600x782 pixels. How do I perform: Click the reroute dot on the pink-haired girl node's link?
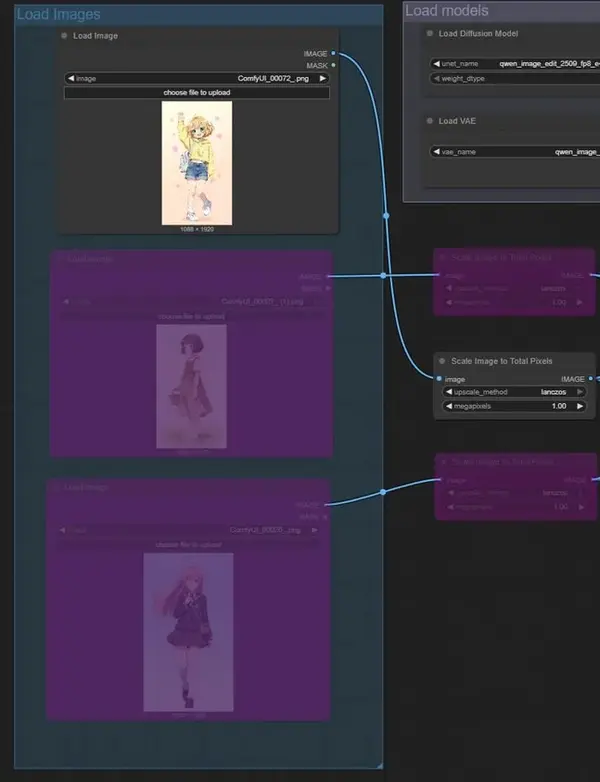point(383,492)
